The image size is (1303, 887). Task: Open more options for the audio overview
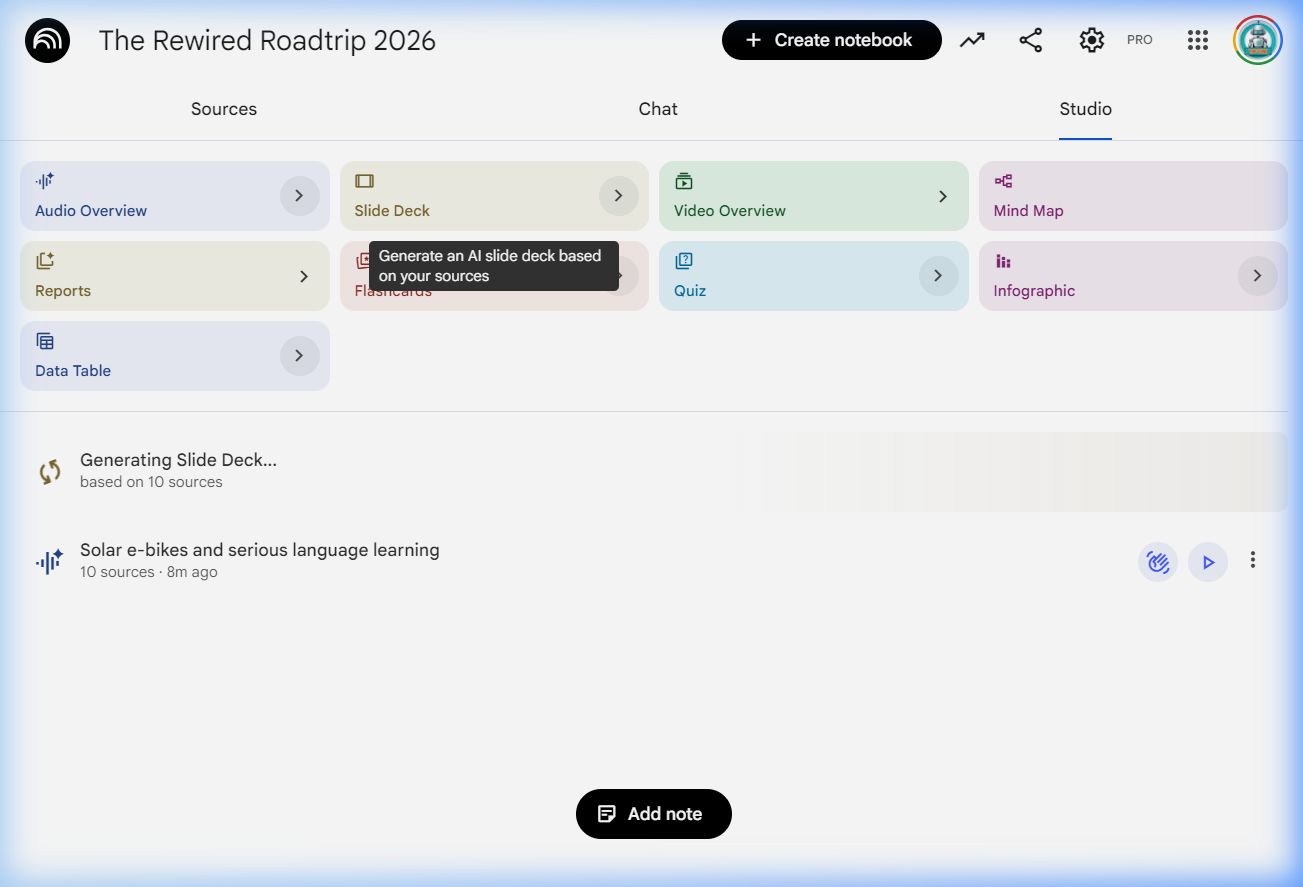tap(1253, 561)
